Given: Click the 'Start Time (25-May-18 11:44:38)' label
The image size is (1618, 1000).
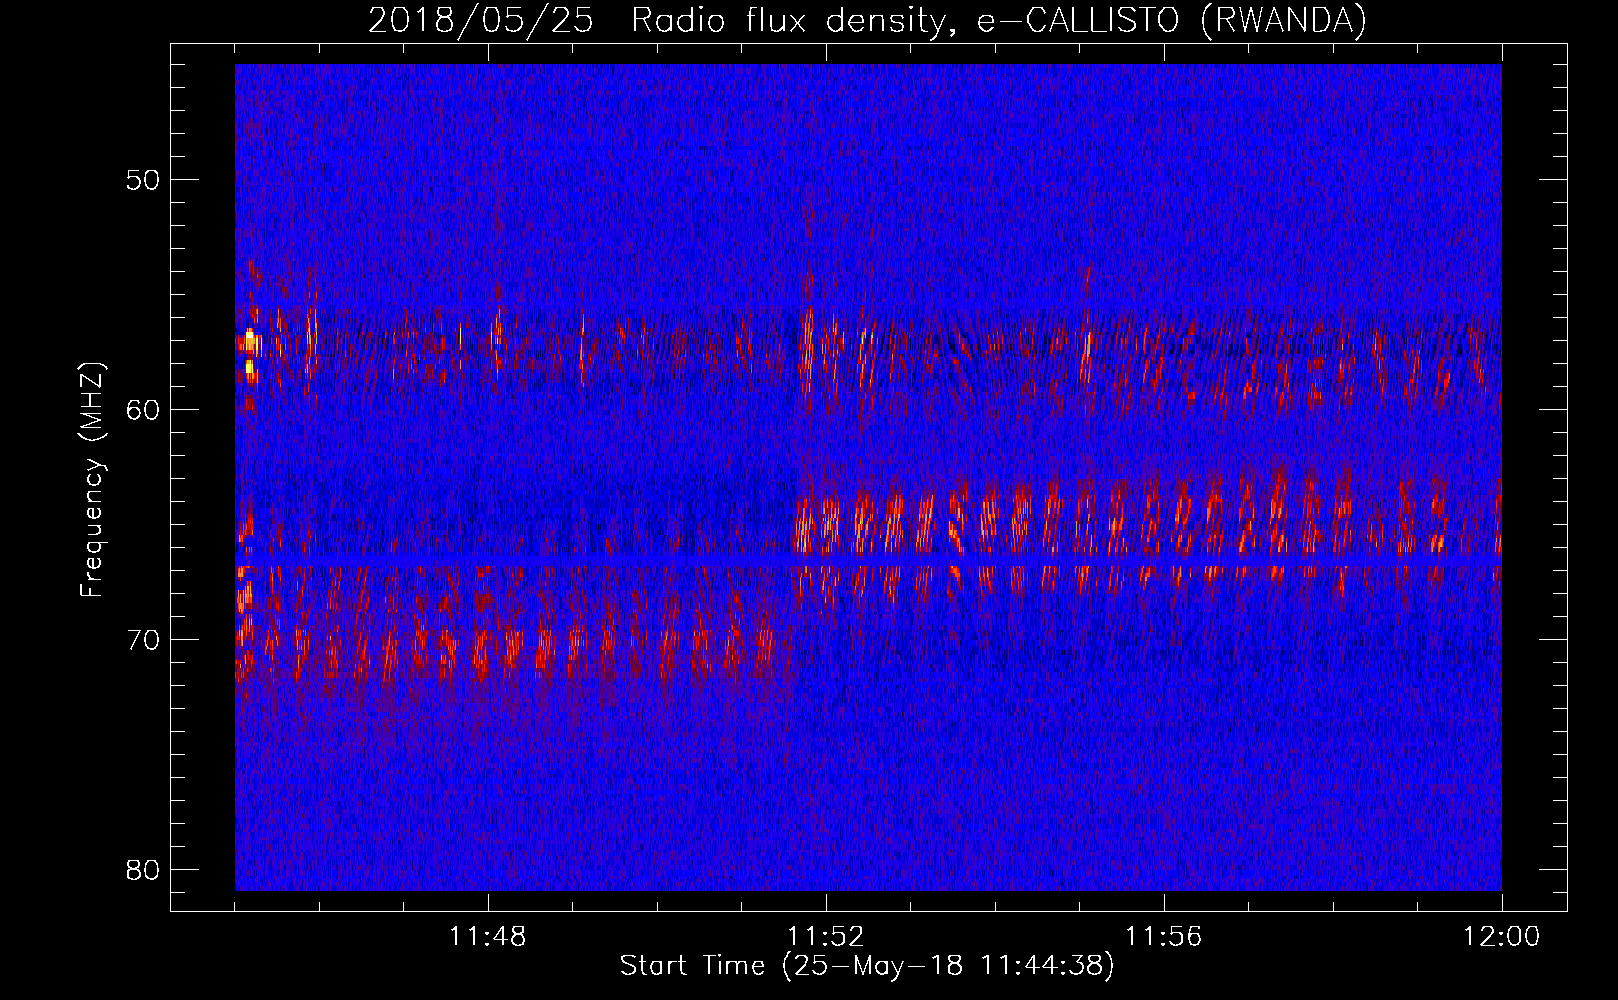Looking at the screenshot, I should [x=866, y=966].
